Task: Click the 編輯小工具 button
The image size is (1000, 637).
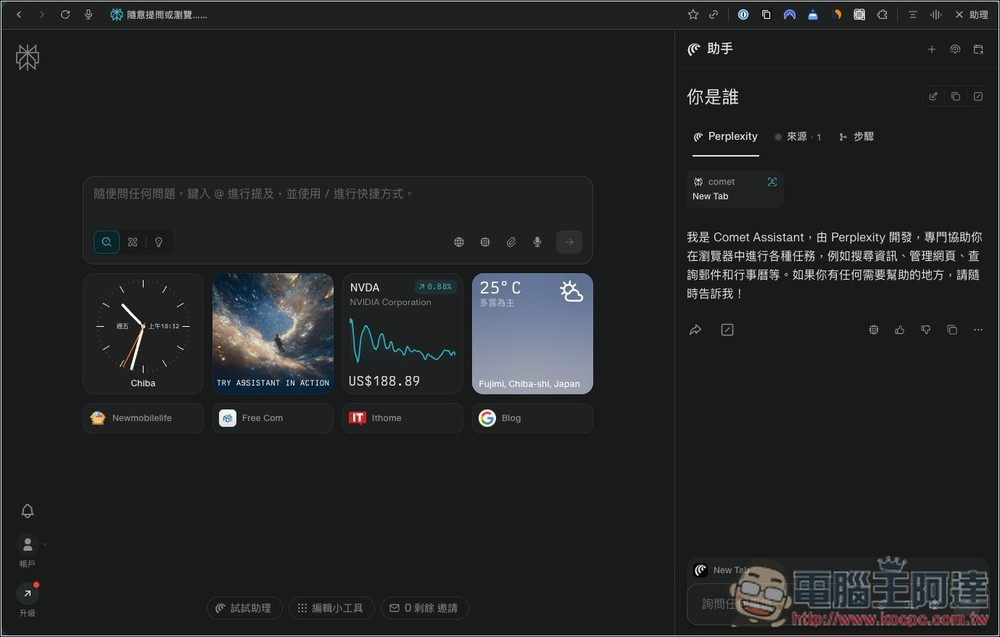Action: coord(332,608)
